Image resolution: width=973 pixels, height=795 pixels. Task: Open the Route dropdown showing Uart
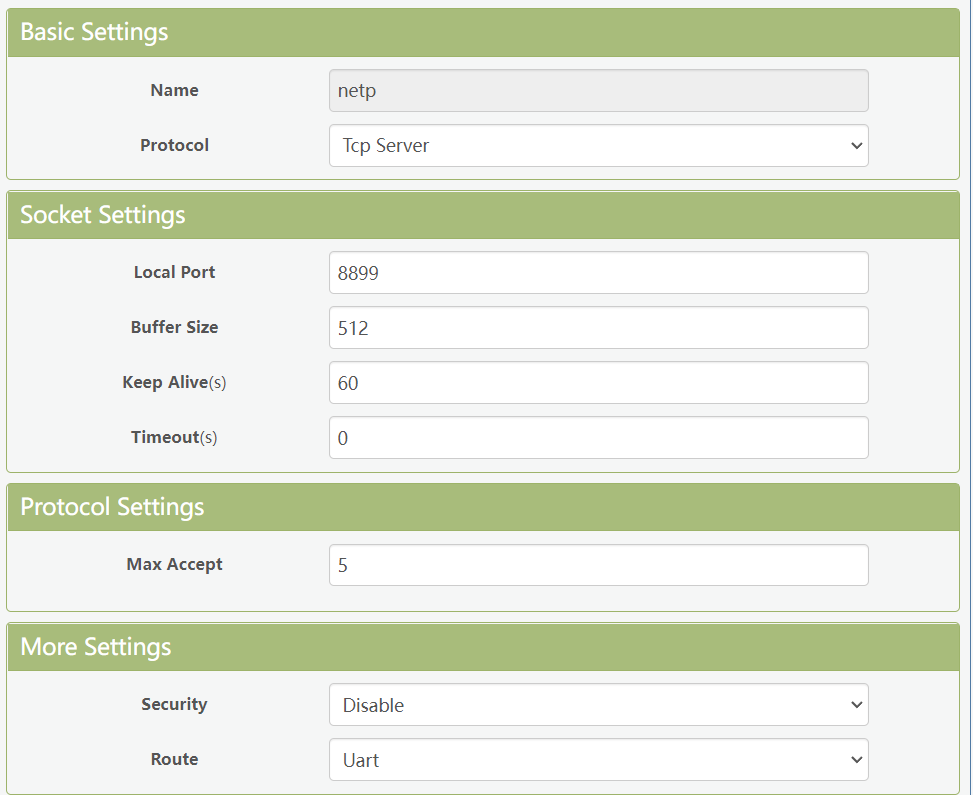click(x=598, y=760)
